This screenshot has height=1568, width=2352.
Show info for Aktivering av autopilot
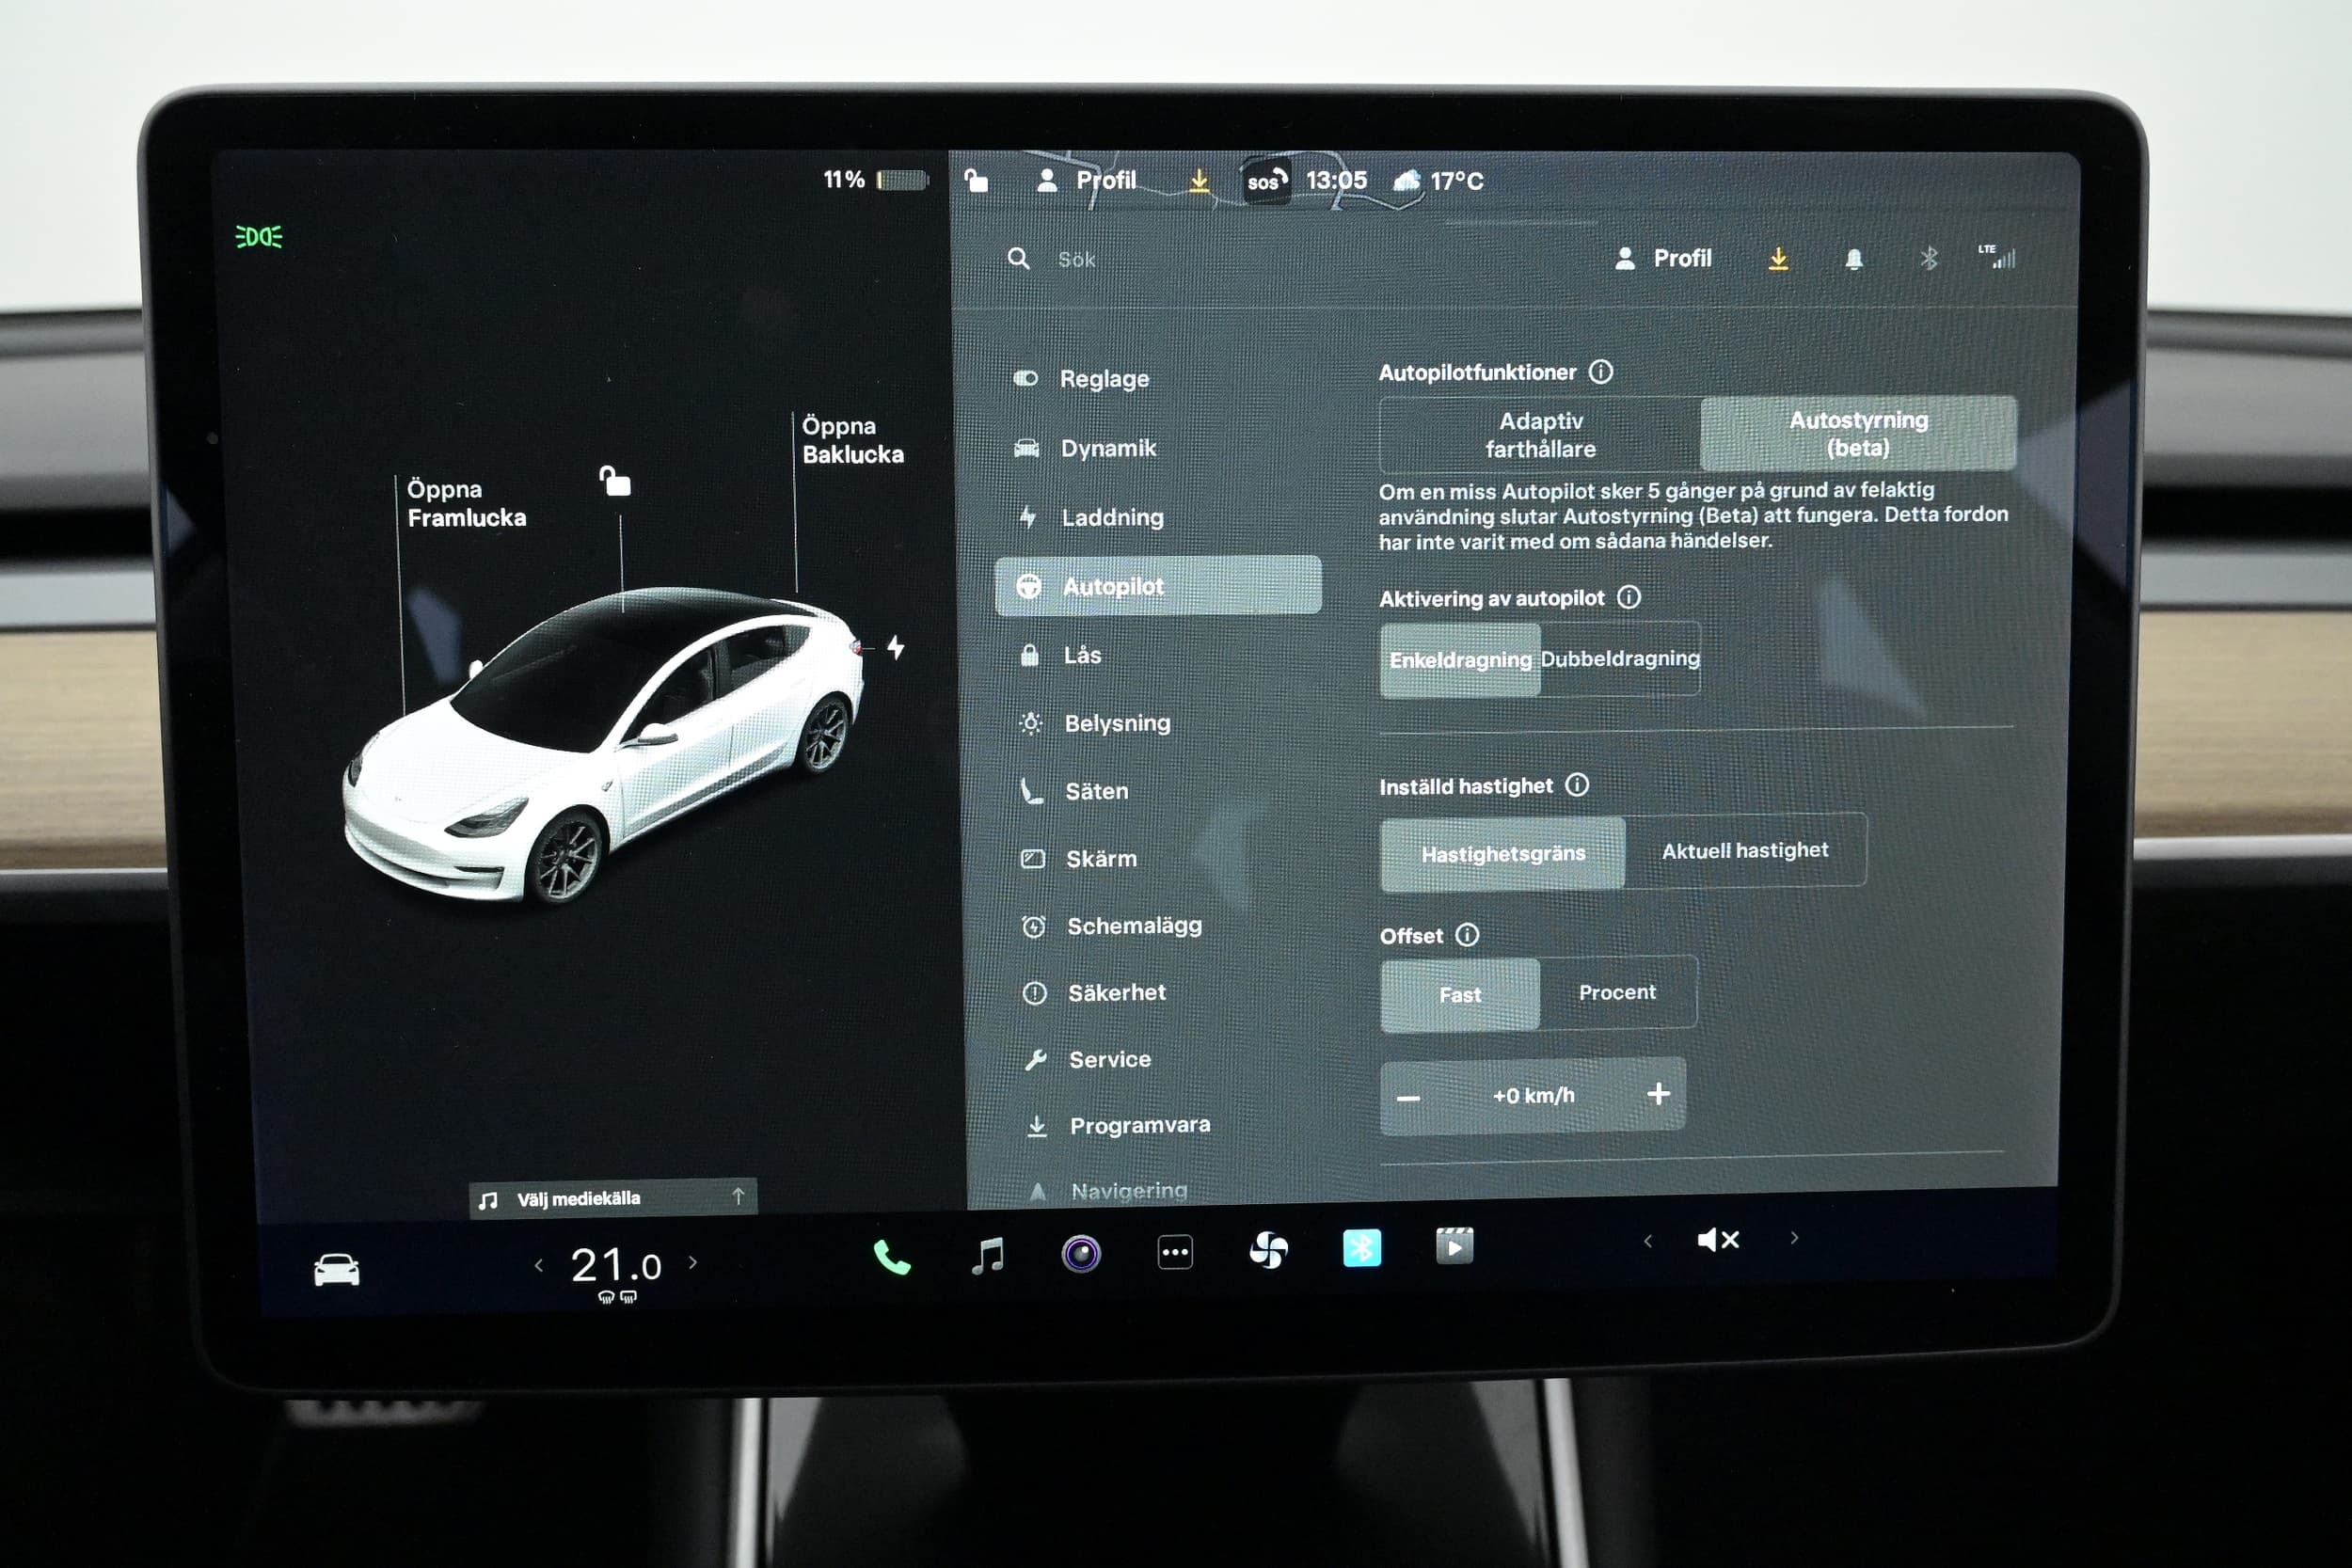(1628, 597)
